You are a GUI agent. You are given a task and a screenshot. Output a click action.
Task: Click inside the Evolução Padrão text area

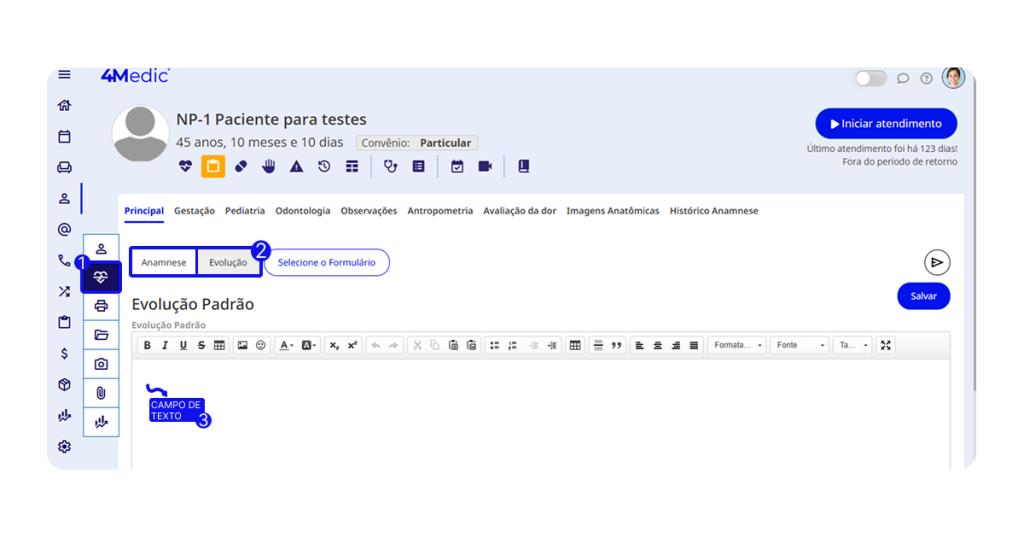540,420
